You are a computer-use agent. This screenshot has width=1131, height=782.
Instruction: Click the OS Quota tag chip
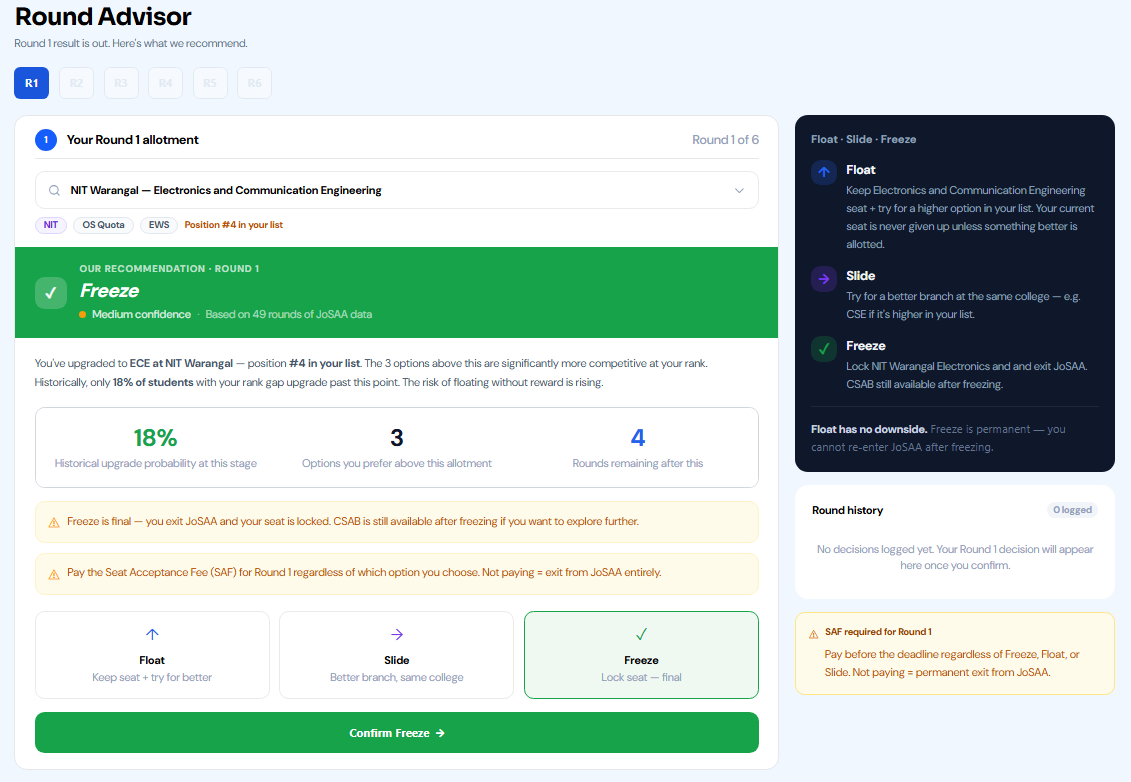103,225
